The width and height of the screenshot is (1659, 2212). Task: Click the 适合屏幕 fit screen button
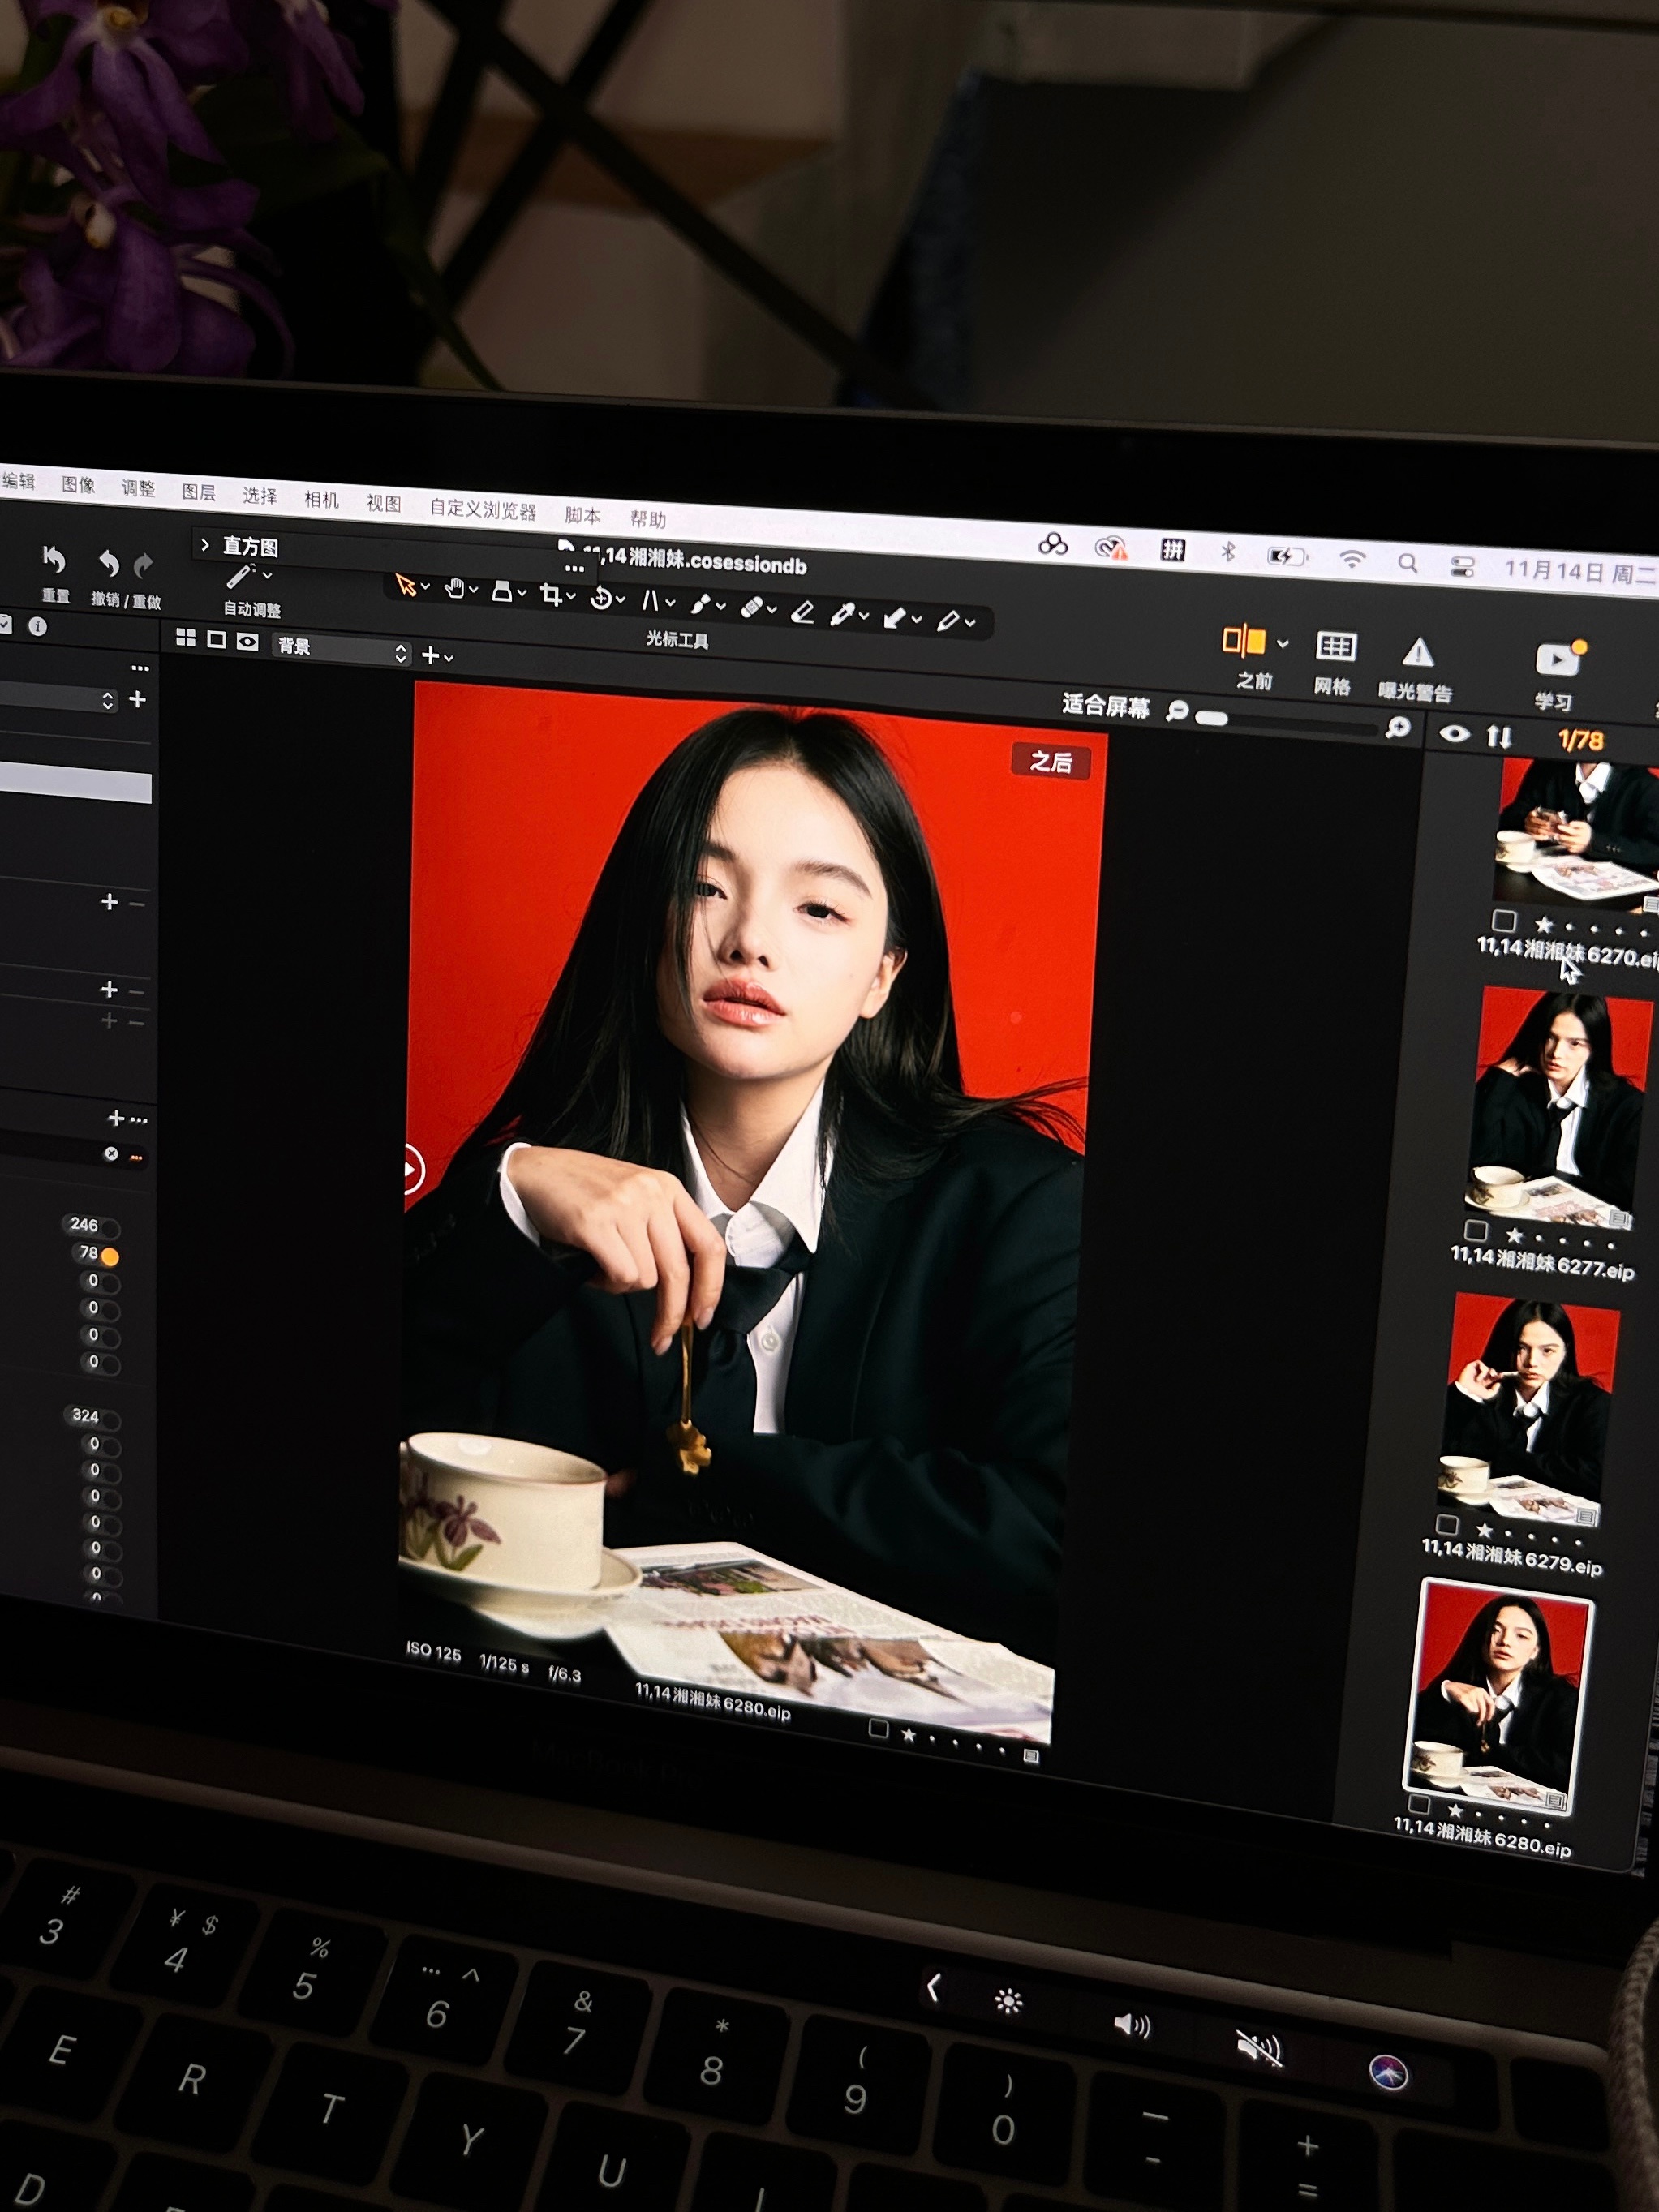point(1105,705)
